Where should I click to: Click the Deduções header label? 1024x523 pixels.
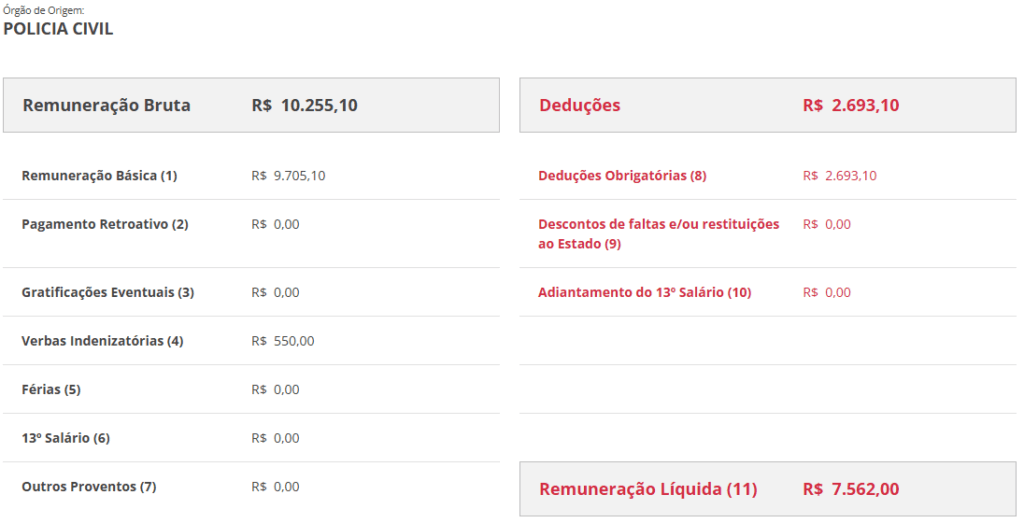[x=579, y=105]
